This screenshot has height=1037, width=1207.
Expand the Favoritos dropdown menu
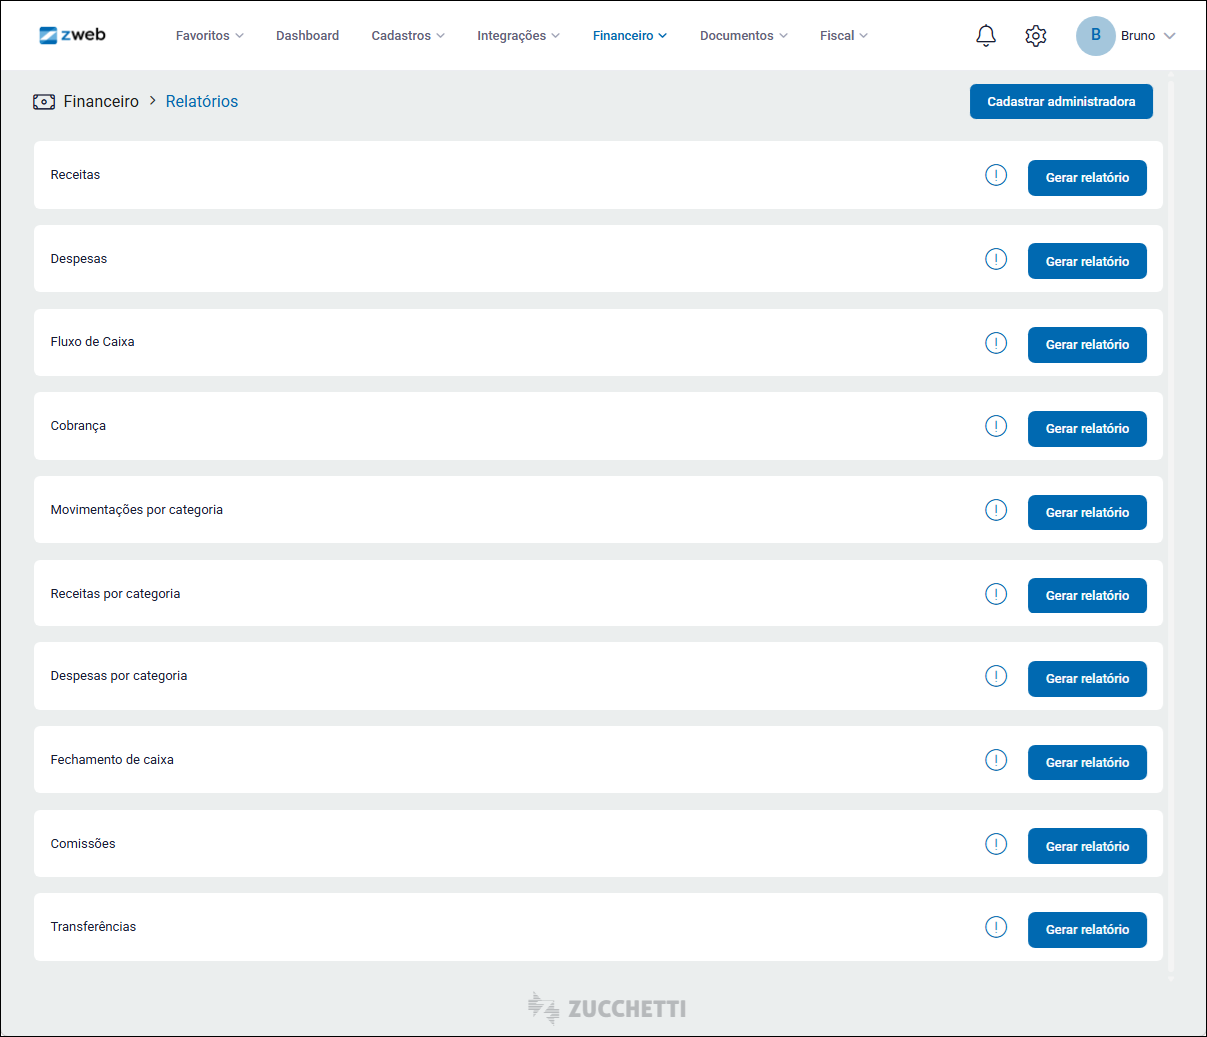pyautogui.click(x=209, y=36)
